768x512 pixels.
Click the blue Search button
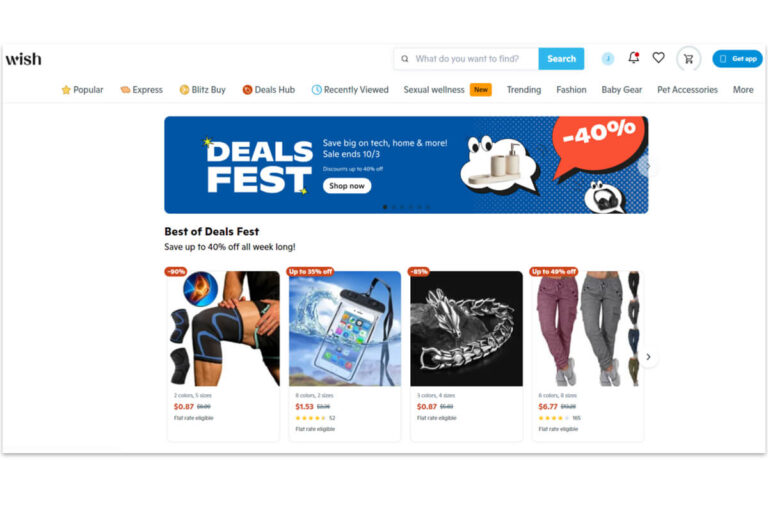coord(561,59)
